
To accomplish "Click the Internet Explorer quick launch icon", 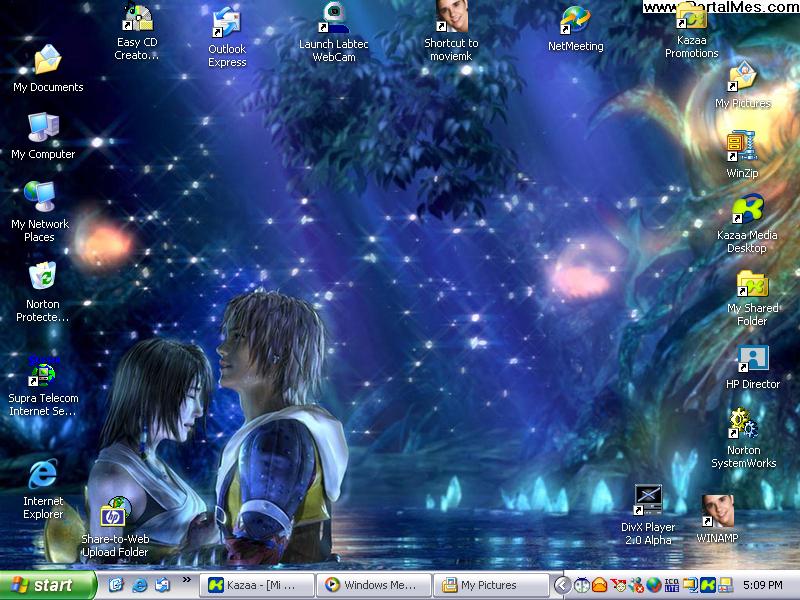I will [139, 585].
